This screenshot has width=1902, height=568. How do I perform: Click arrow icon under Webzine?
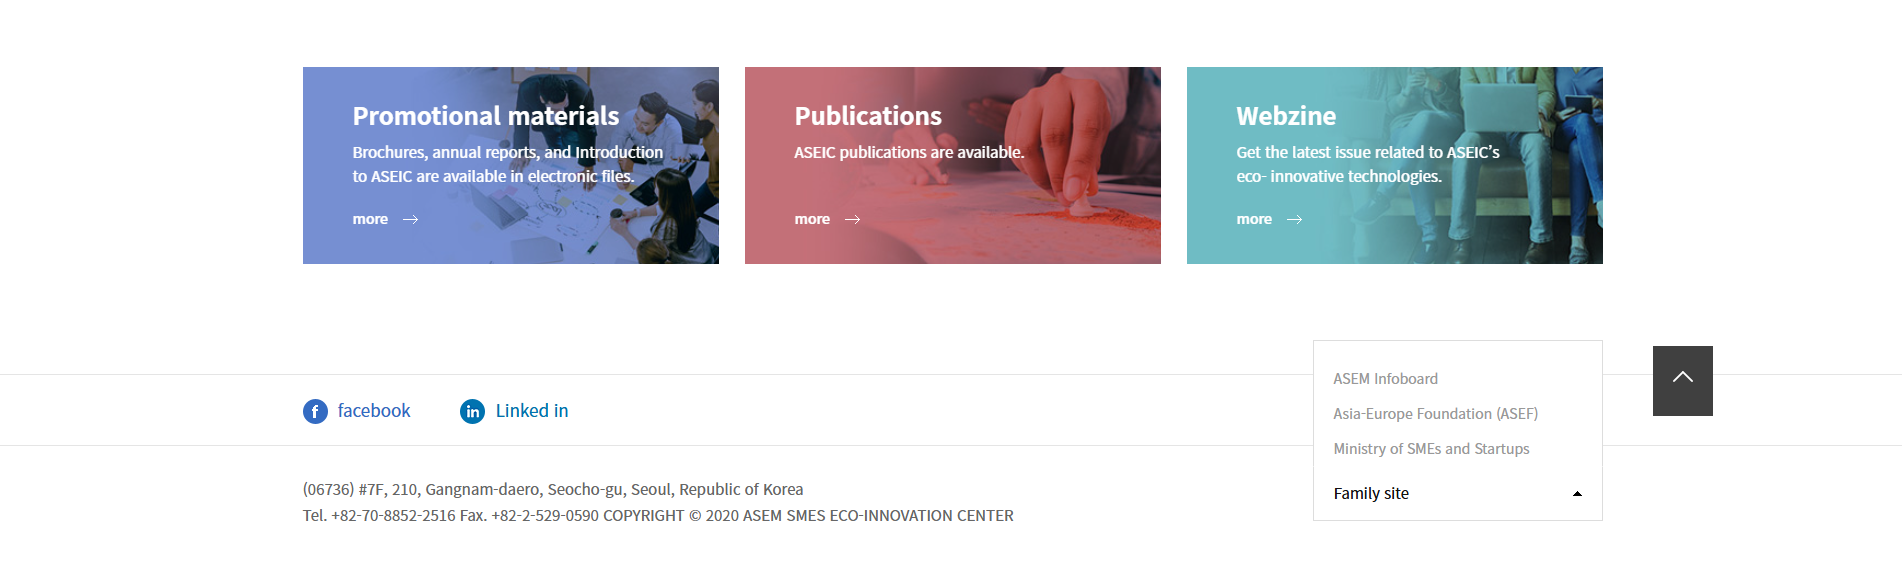coord(1294,219)
